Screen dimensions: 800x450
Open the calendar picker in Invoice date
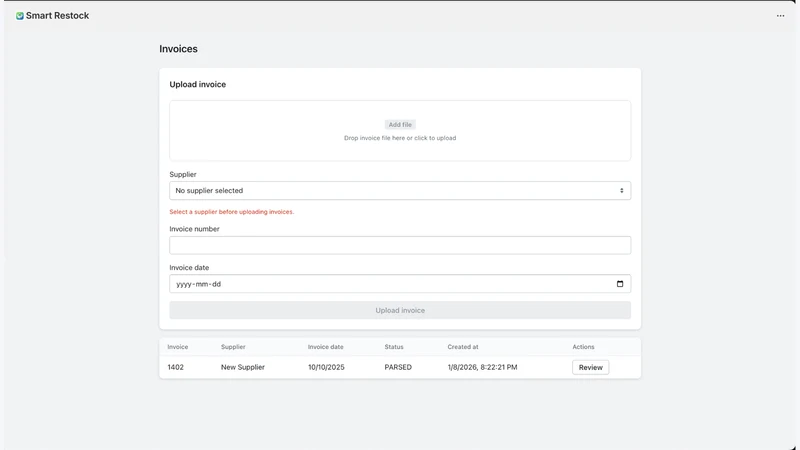tap(619, 284)
